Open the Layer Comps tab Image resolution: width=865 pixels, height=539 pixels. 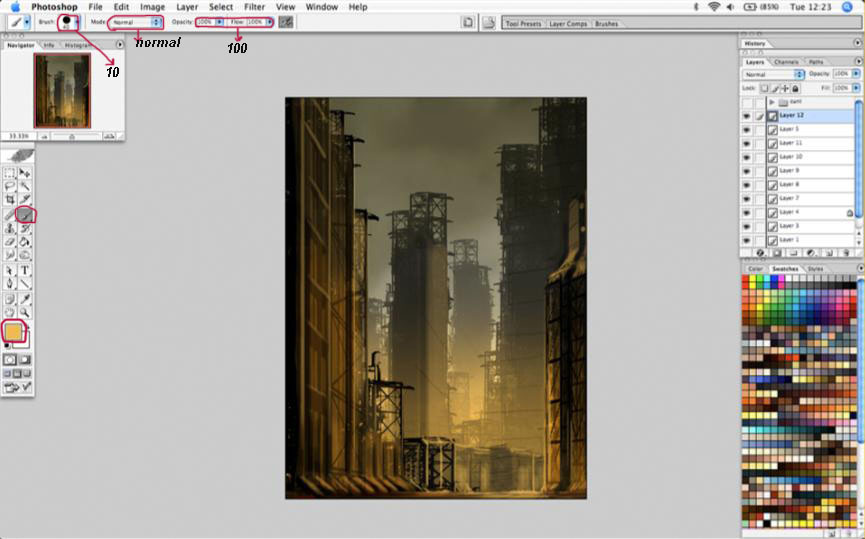tap(569, 23)
